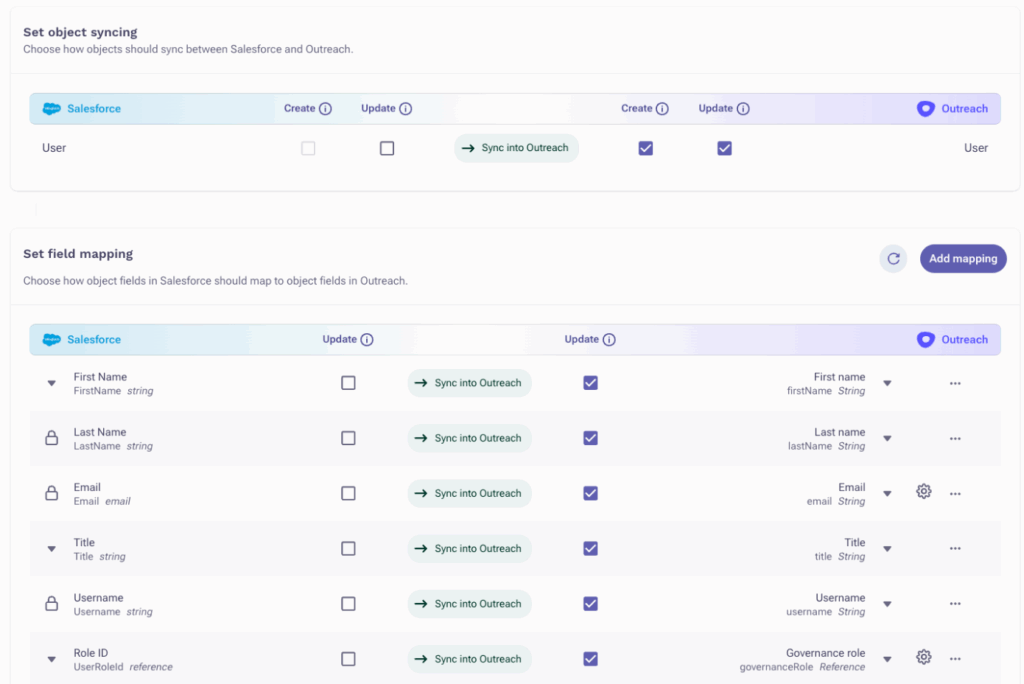Open settings gear for Email mapping
Image resolution: width=1024 pixels, height=684 pixels.
pos(924,492)
